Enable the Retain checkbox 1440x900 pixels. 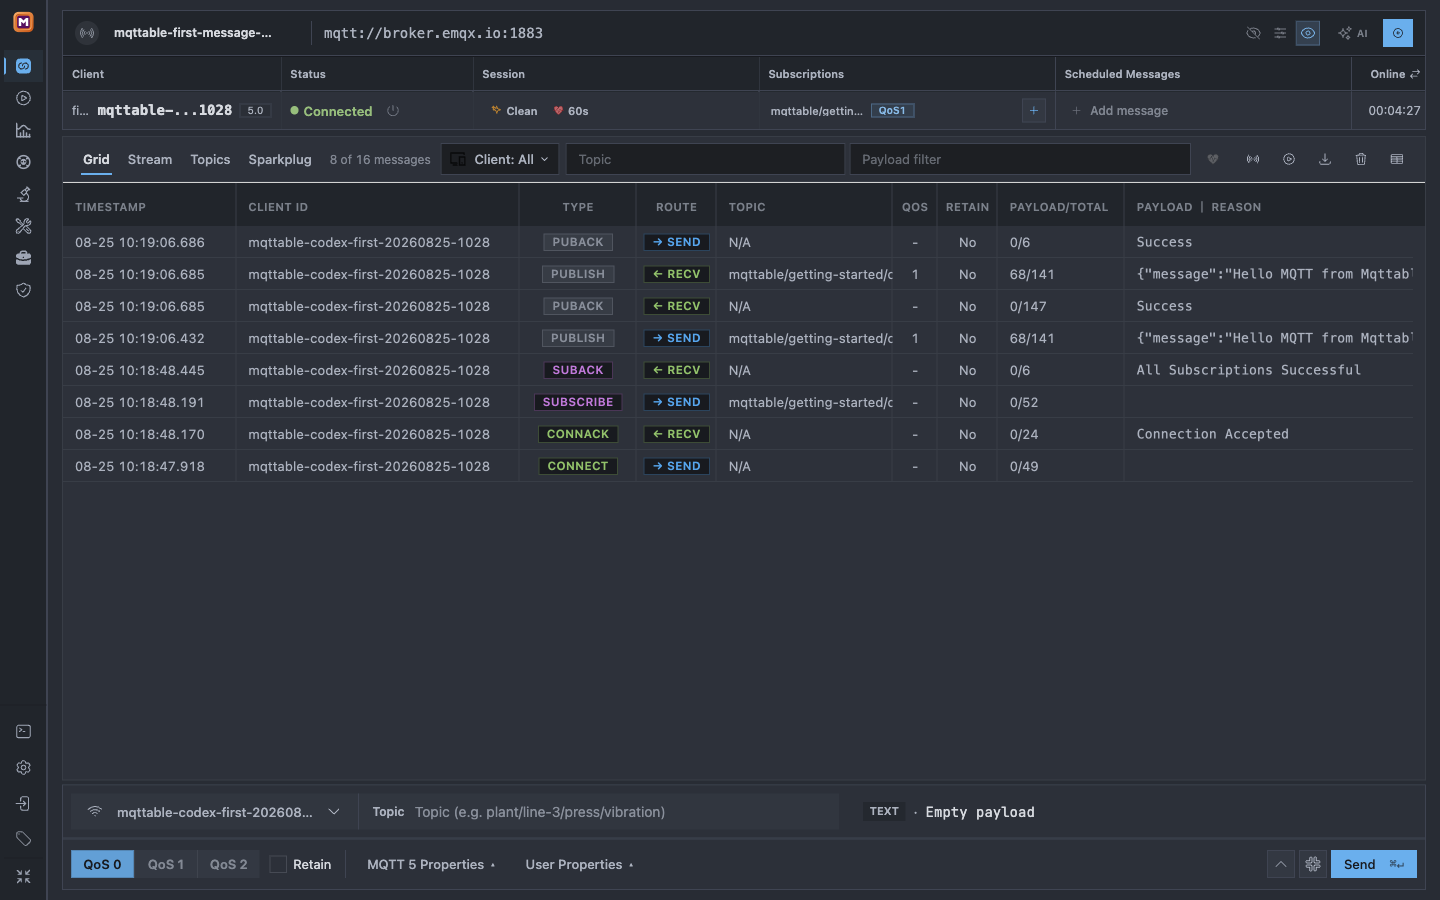coord(278,864)
